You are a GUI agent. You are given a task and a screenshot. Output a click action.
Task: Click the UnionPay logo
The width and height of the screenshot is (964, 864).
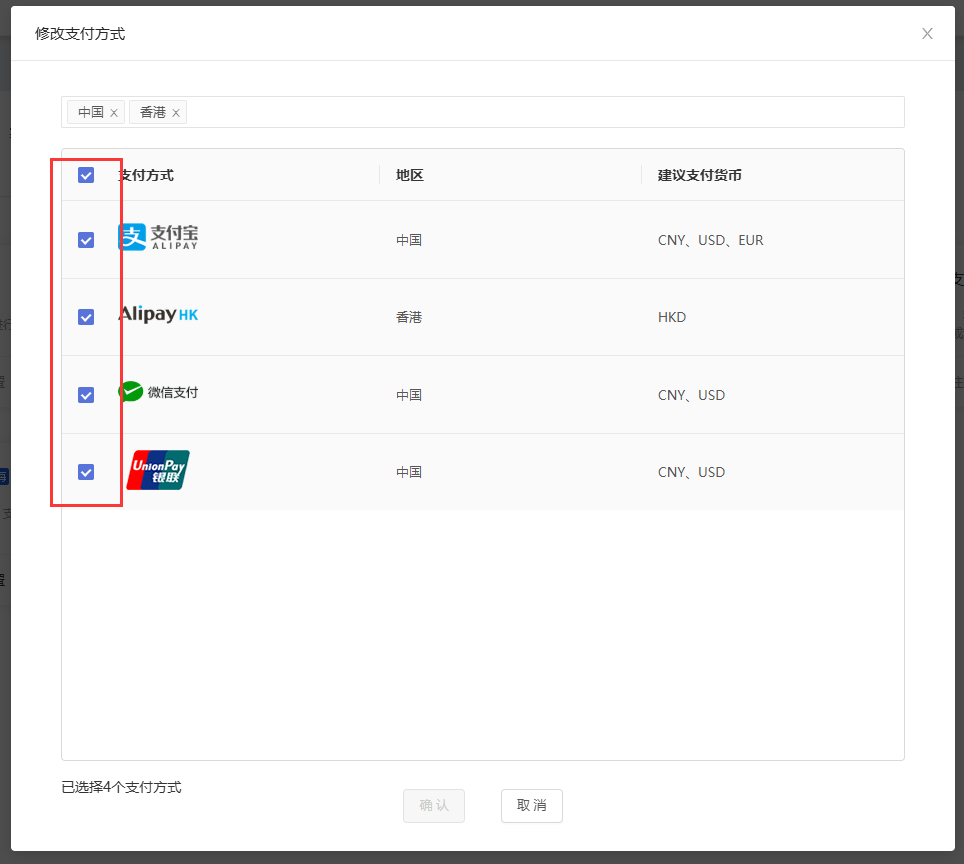coord(158,470)
